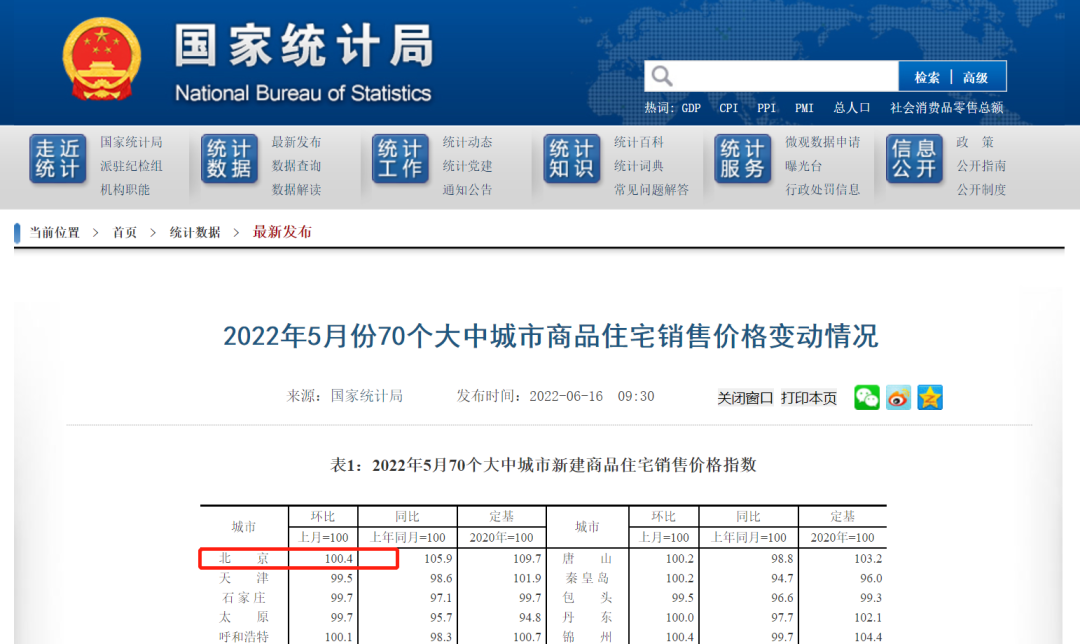Screen dimensions: 1080x644
Task: Click the magnifier icon in the search bar
Action: [x=662, y=75]
